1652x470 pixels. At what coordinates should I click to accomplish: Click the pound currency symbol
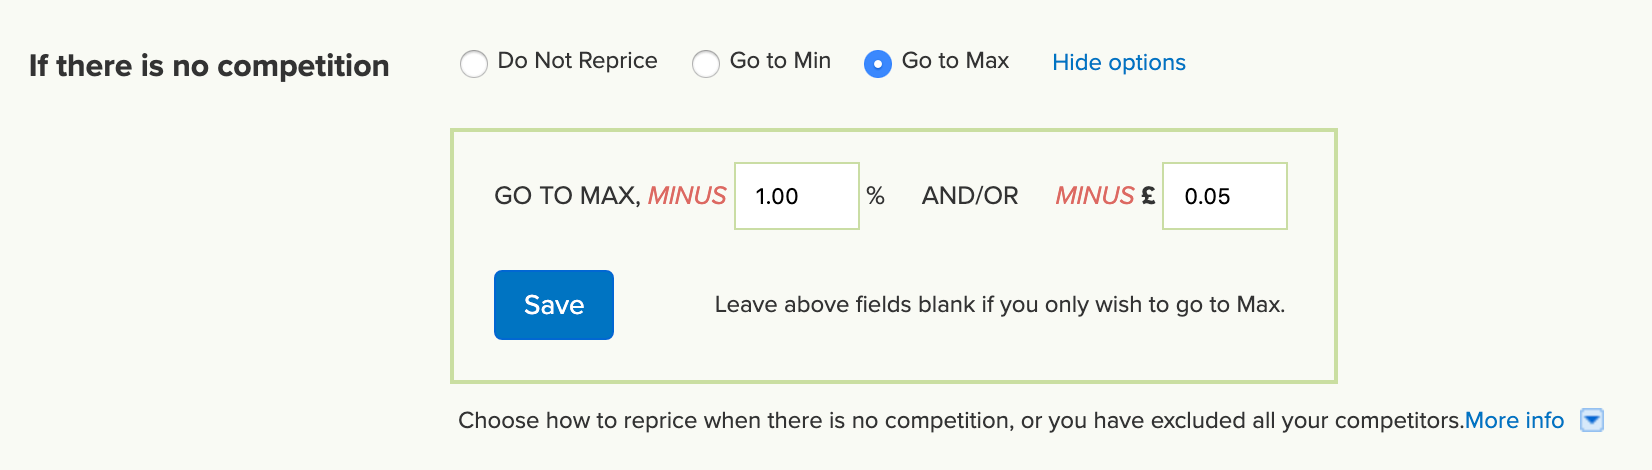point(1148,196)
